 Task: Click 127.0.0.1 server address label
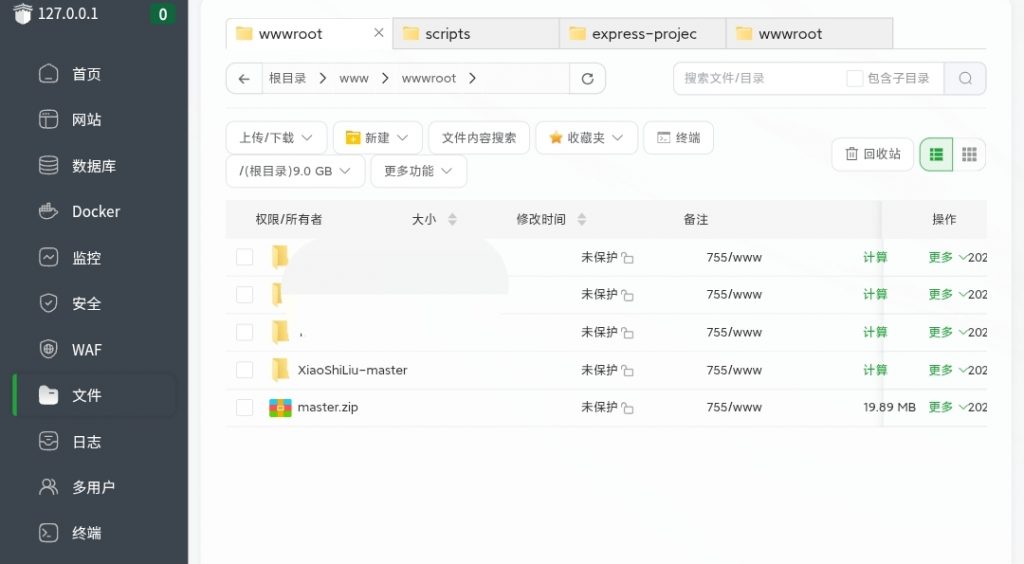(68, 14)
